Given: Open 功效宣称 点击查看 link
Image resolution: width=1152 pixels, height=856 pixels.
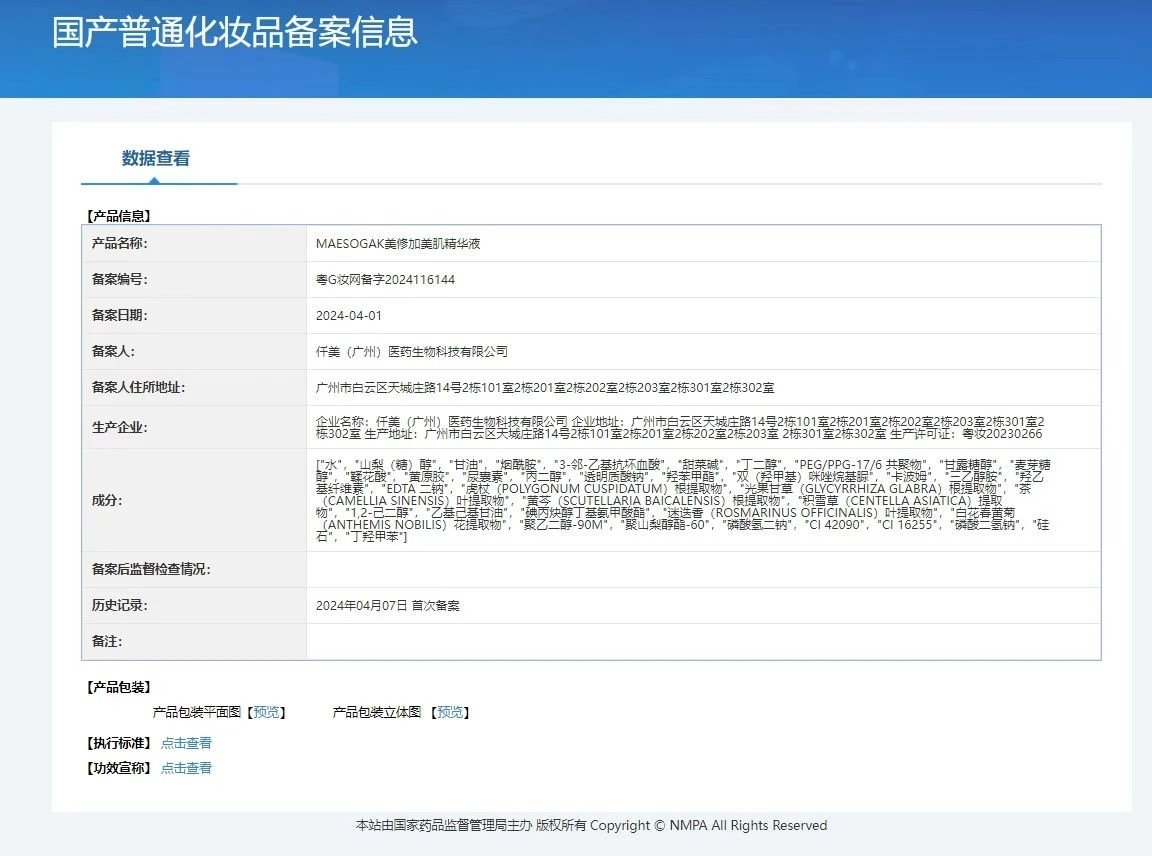Looking at the screenshot, I should 186,768.
